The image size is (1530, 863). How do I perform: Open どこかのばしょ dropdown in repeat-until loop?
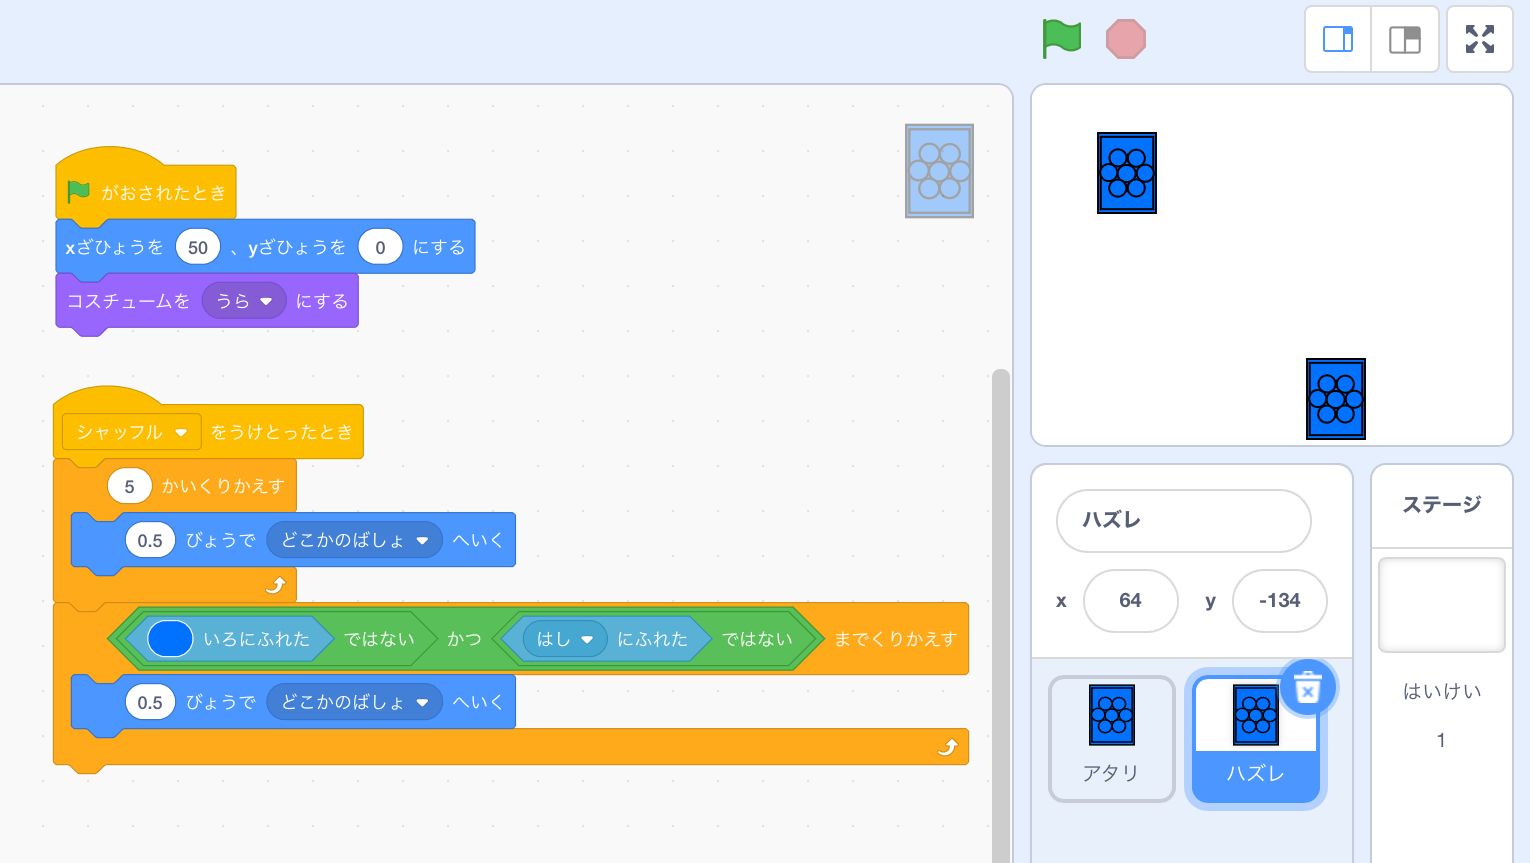354,702
